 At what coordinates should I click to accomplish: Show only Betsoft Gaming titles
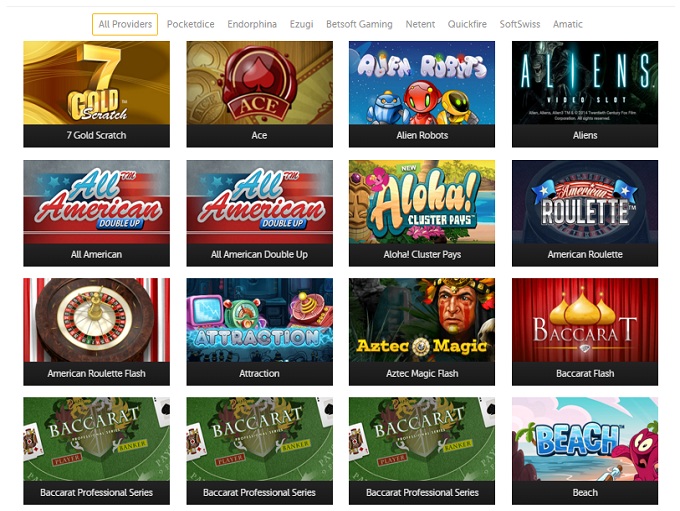coord(359,24)
